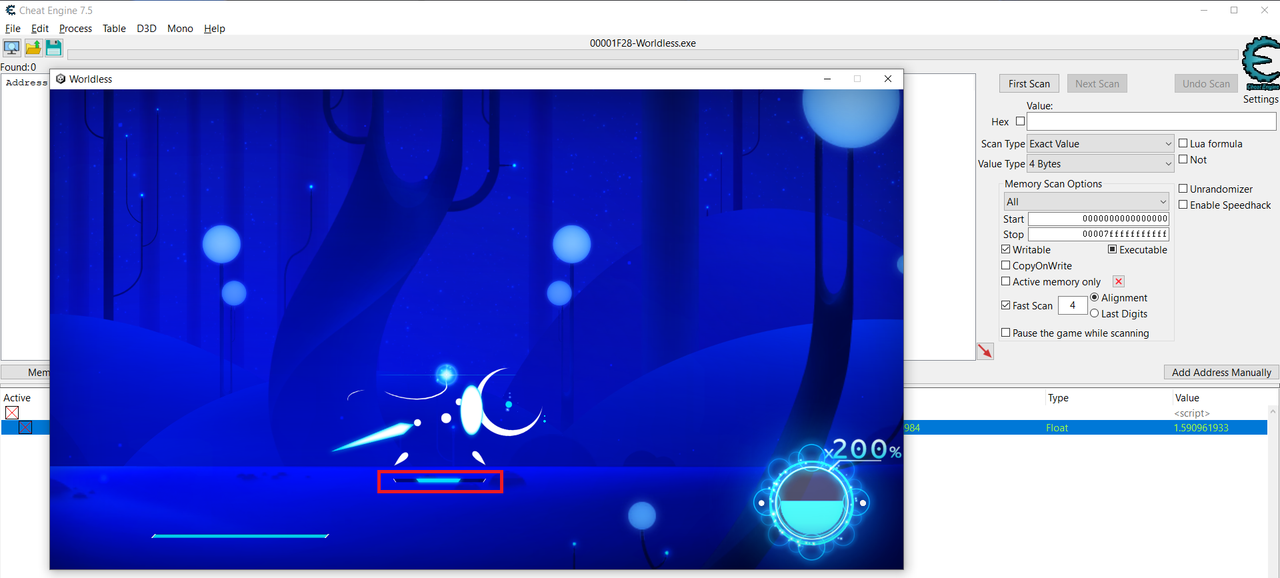The width and height of the screenshot is (1280, 578).
Task: Toggle the Active box of the Float row
Action: tap(25, 428)
